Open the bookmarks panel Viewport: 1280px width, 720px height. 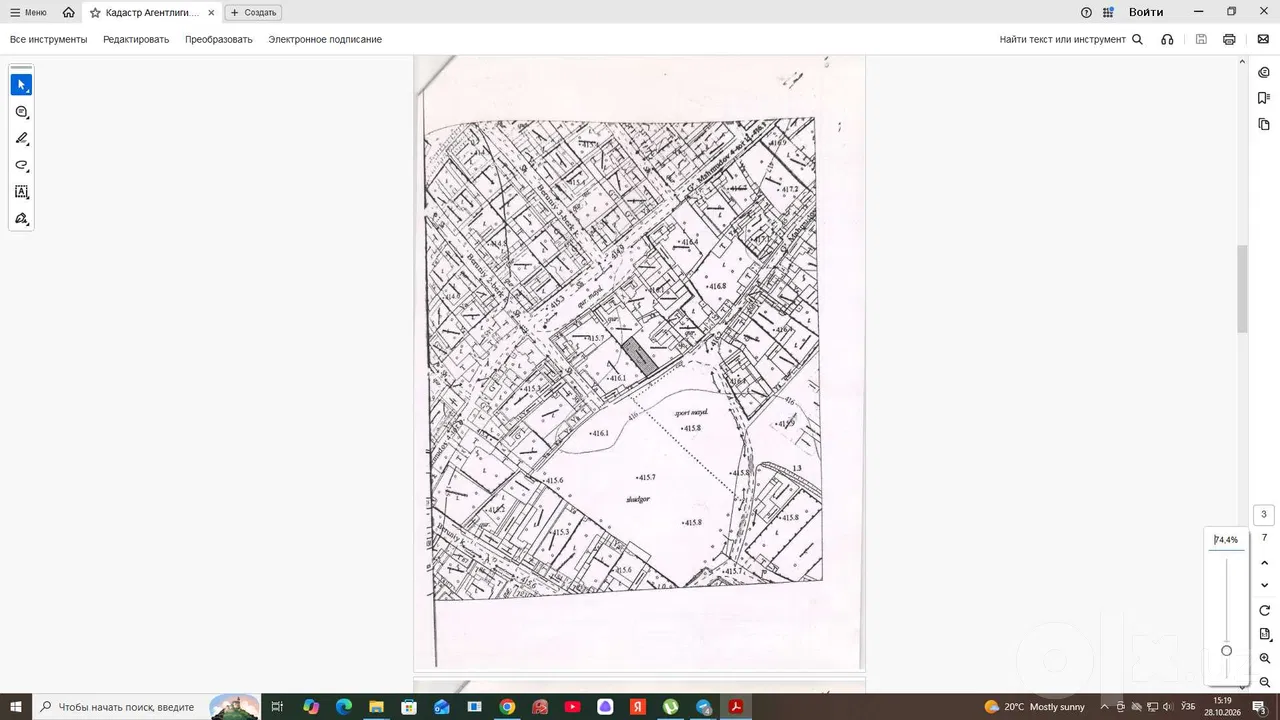click(x=1264, y=98)
